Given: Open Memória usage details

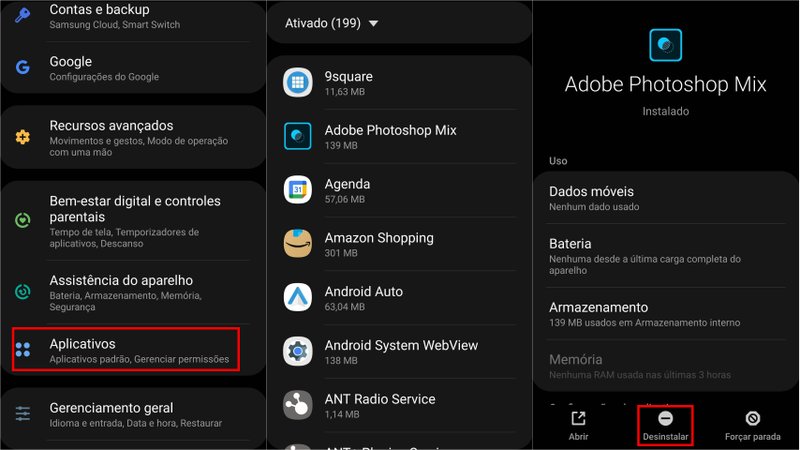Looking at the screenshot, I should 665,366.
